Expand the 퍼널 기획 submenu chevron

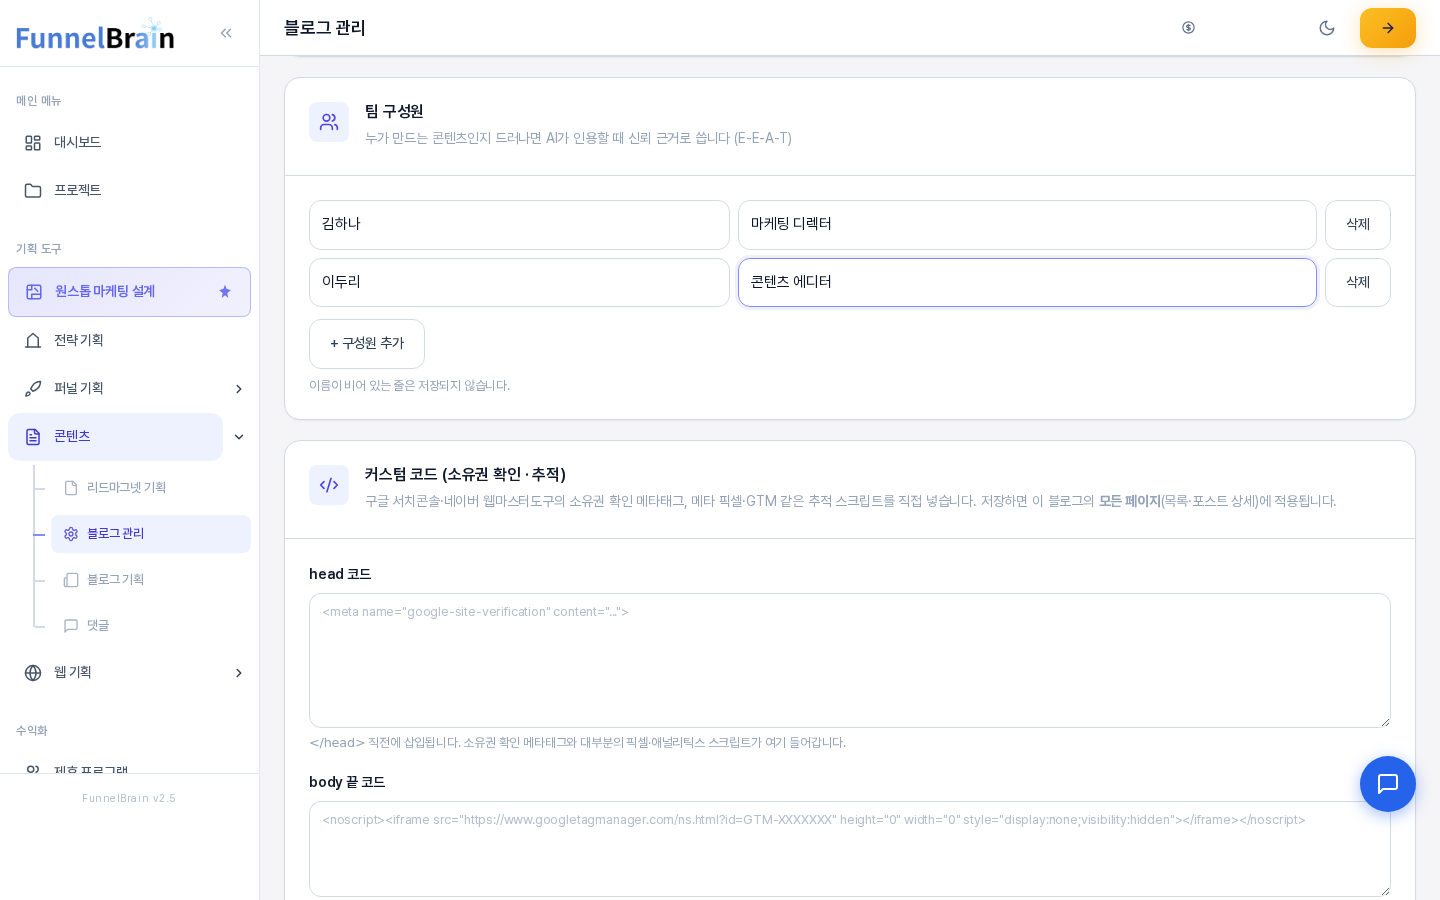point(239,389)
